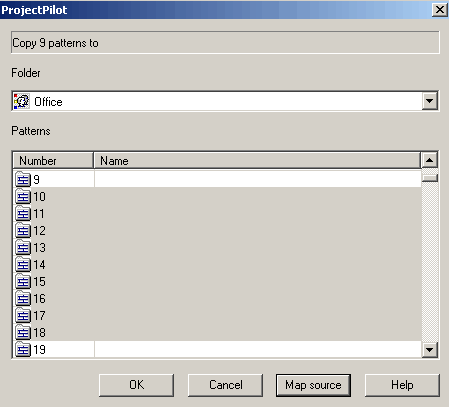
Task: Click pattern 11 icon in list
Action: (23, 213)
